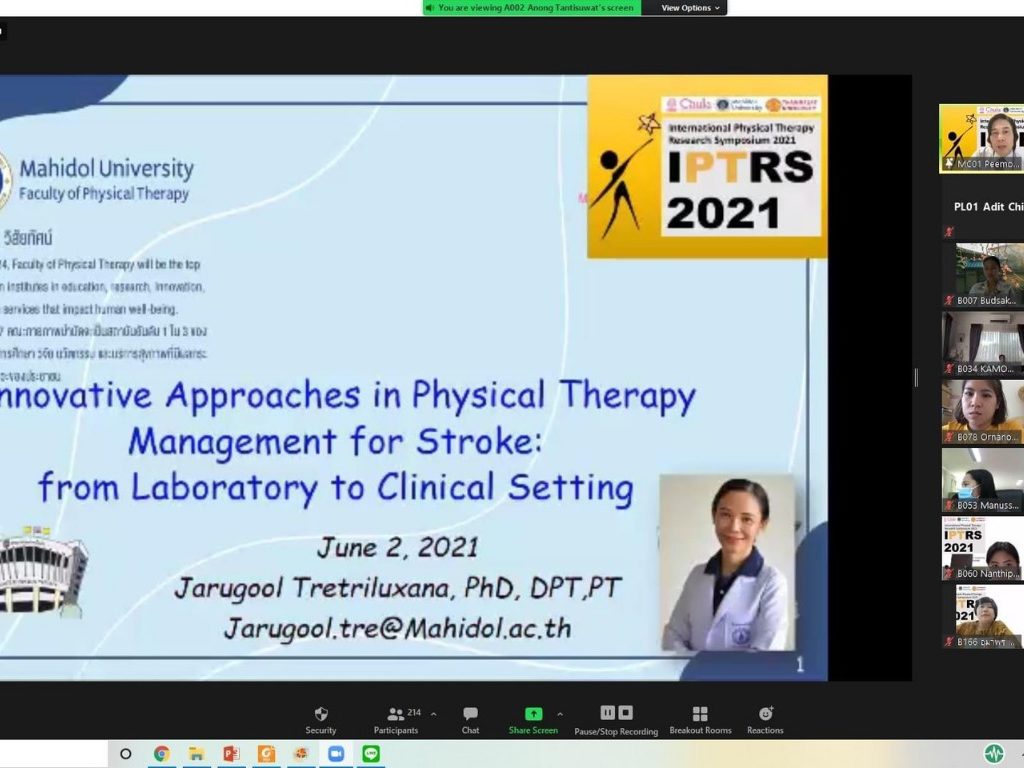The width and height of the screenshot is (1024, 768).
Task: Click the muted mic icon on B034 tile
Action: [949, 369]
